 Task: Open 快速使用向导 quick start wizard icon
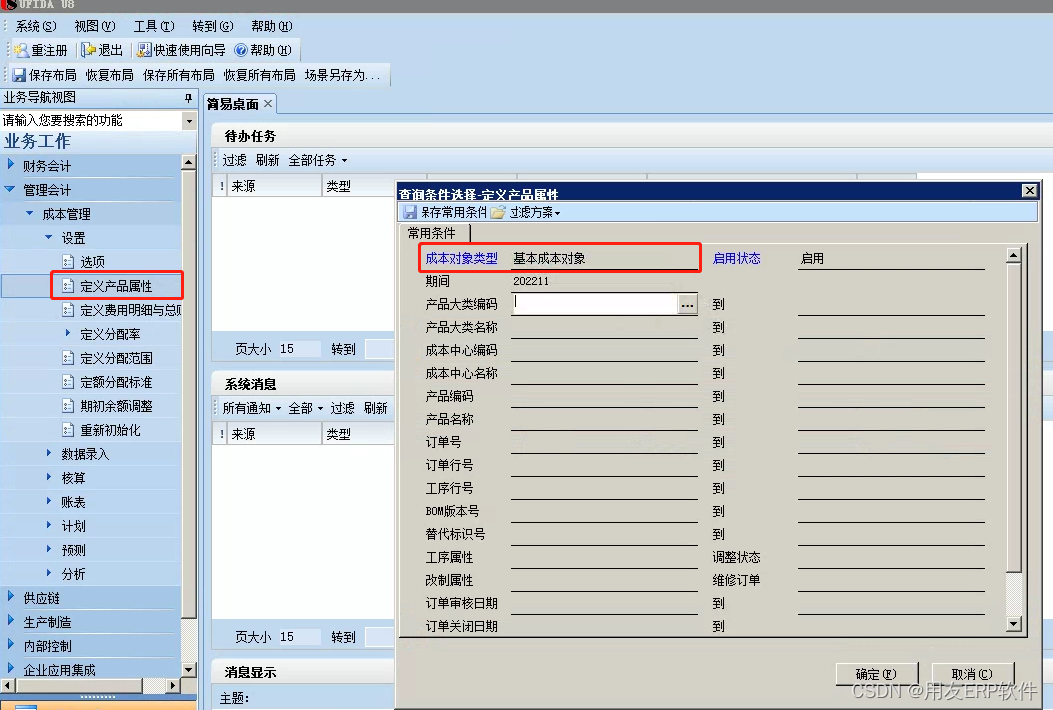(144, 50)
